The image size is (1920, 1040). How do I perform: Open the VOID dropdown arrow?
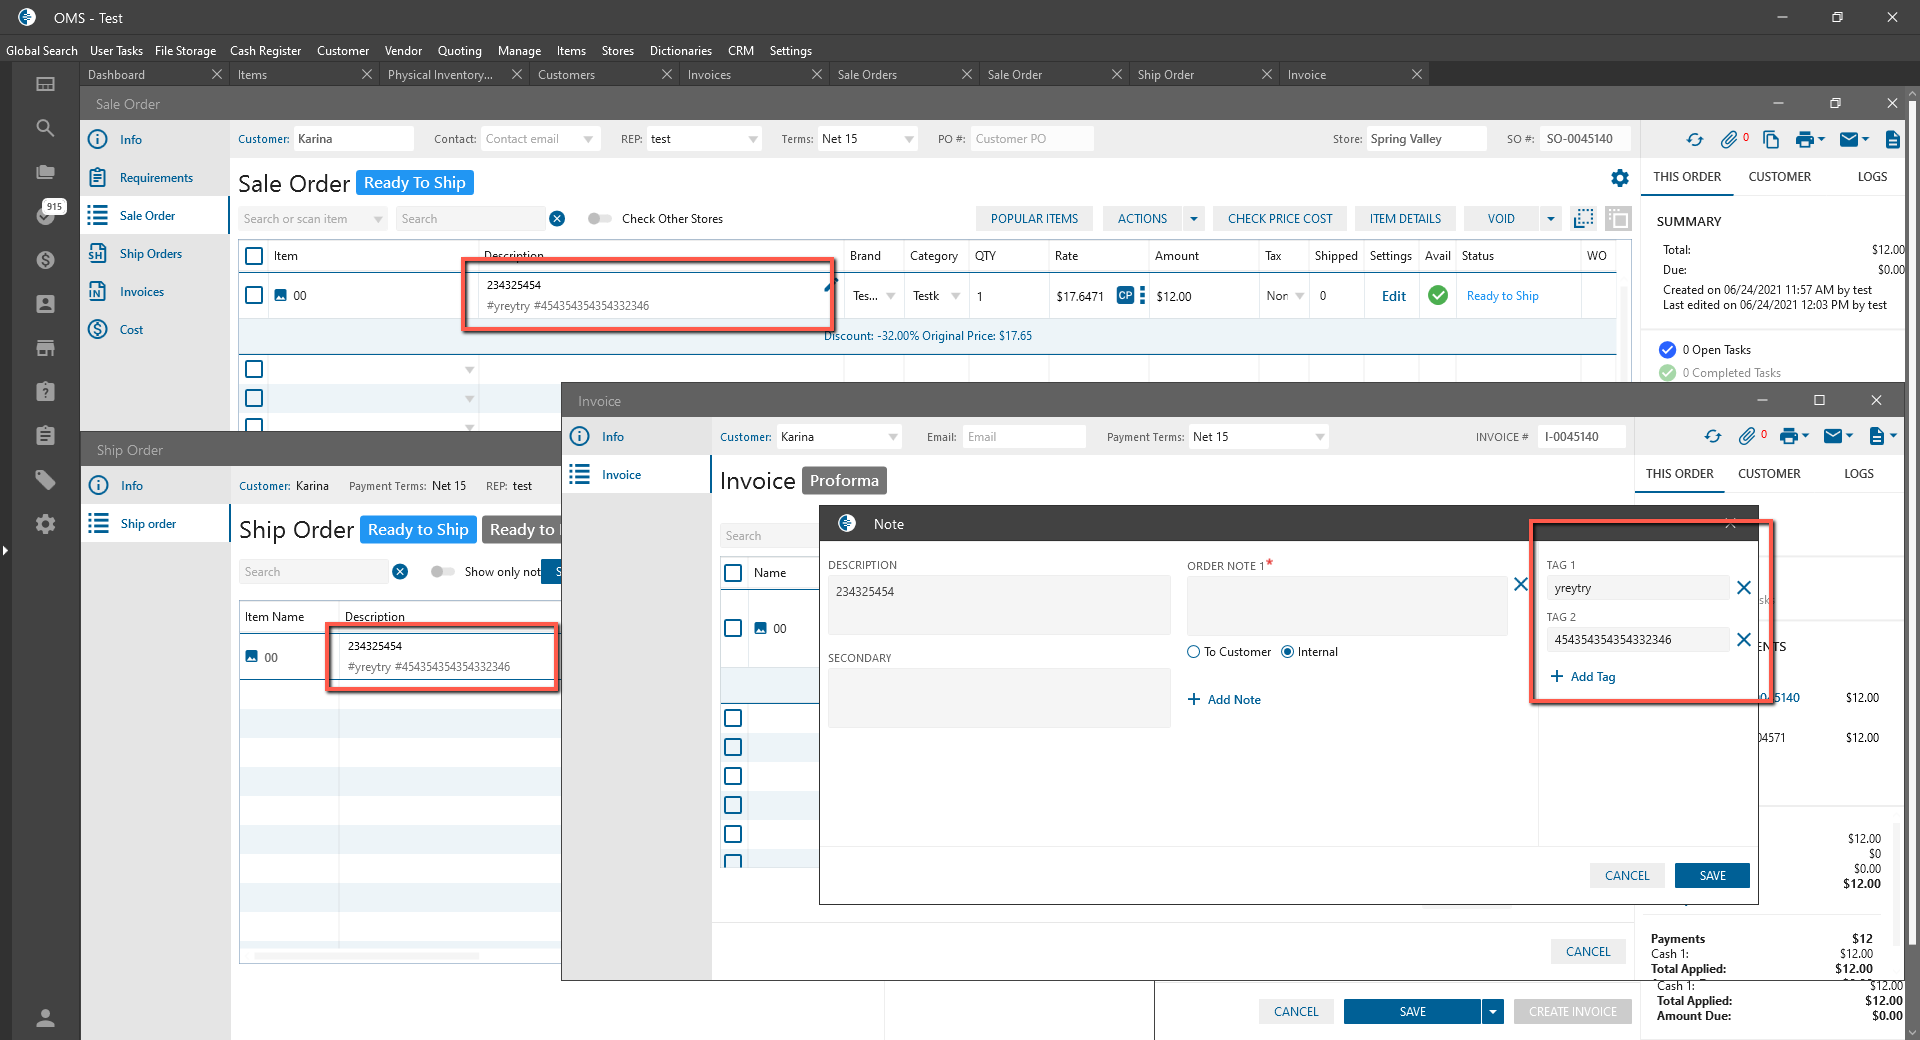[1550, 219]
